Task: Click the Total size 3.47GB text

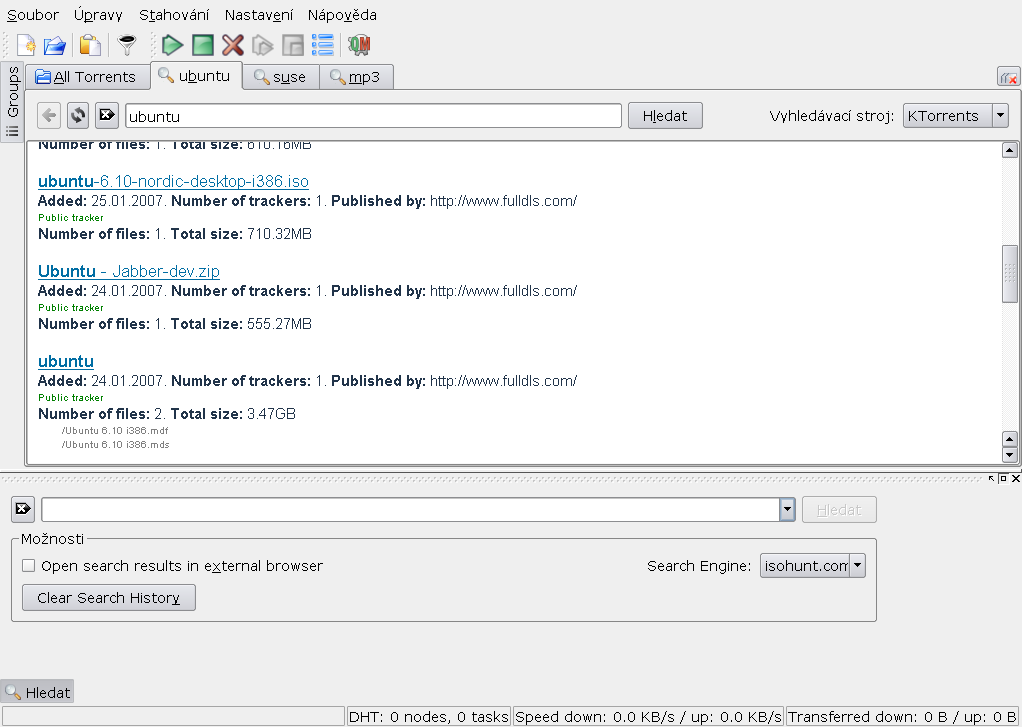Action: 233,413
